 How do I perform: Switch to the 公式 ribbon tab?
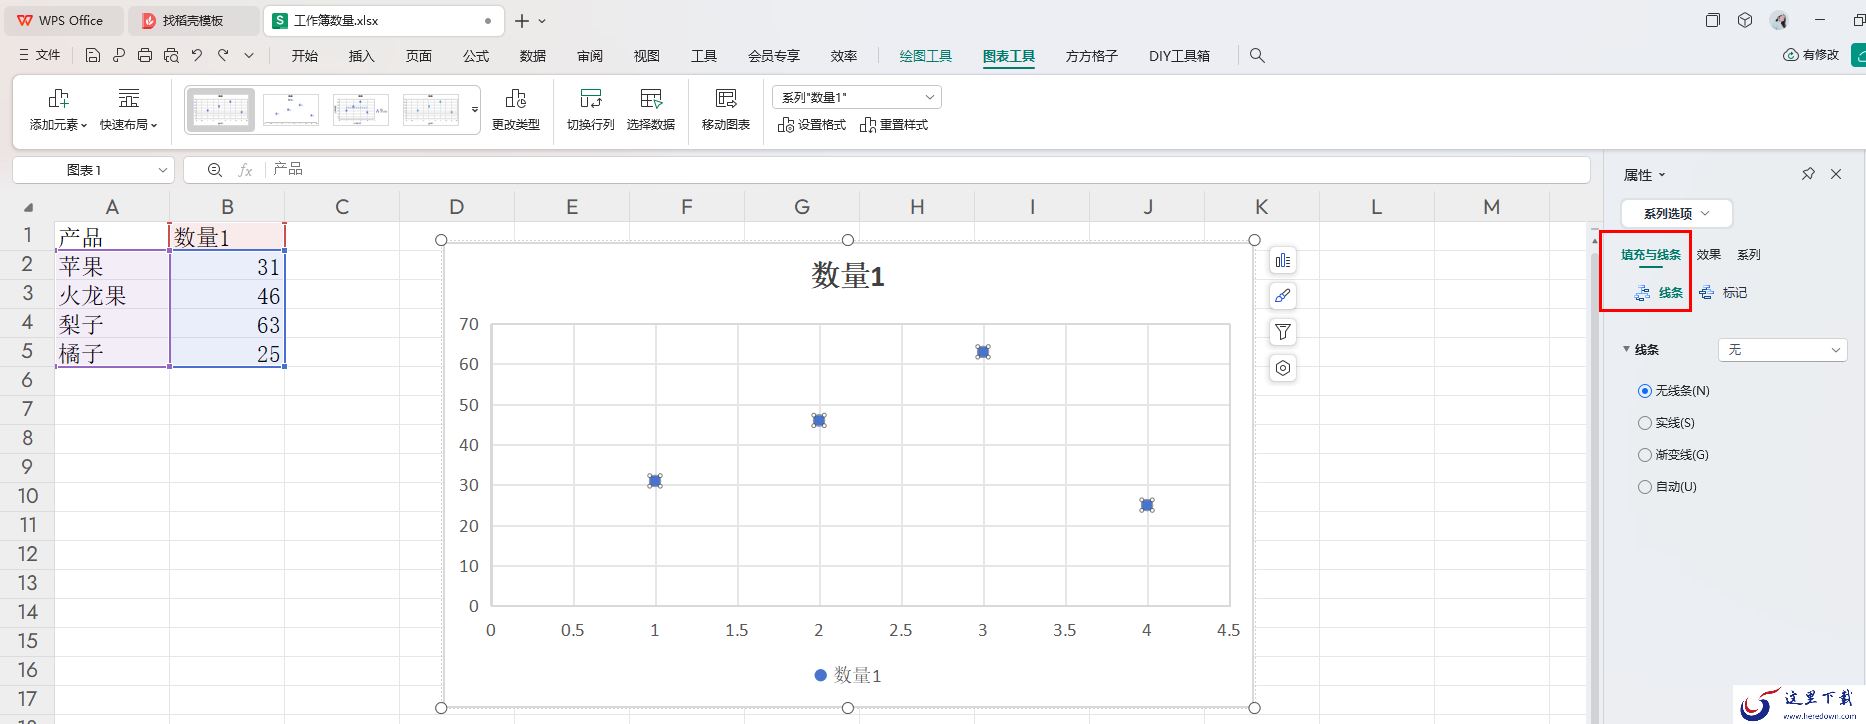coord(476,56)
